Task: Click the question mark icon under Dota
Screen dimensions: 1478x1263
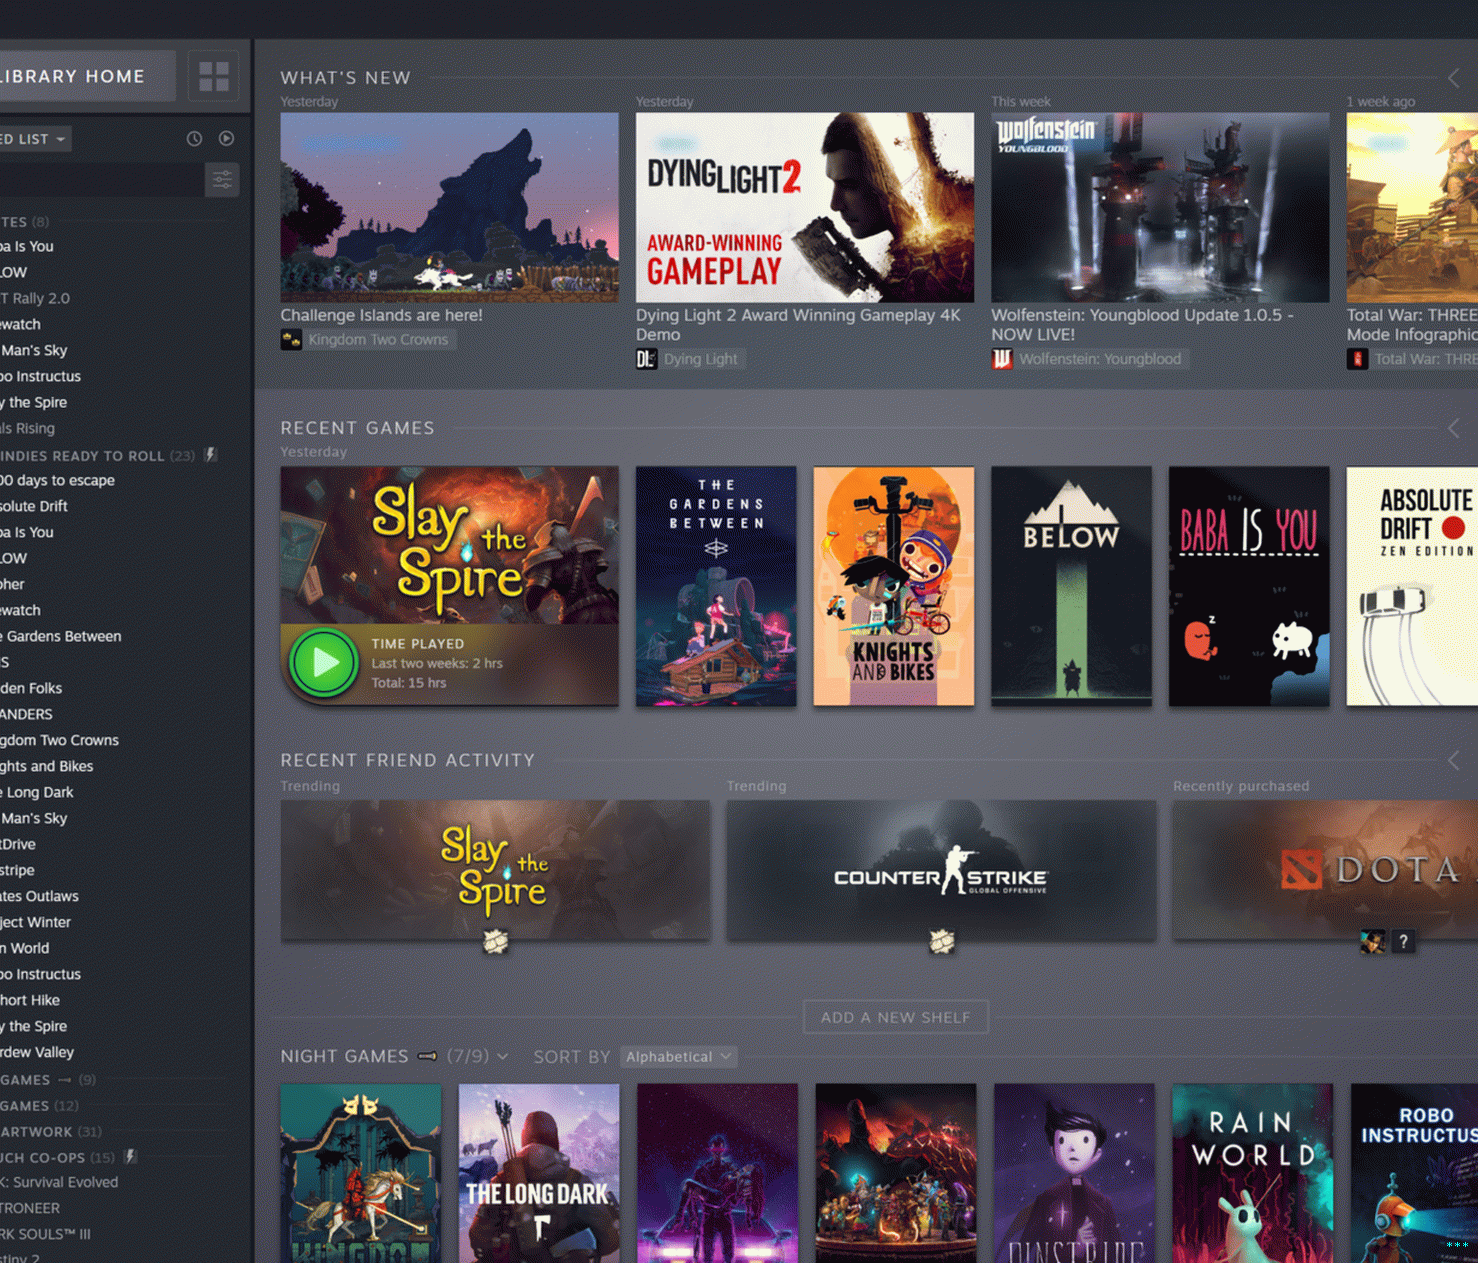Action: (1403, 941)
